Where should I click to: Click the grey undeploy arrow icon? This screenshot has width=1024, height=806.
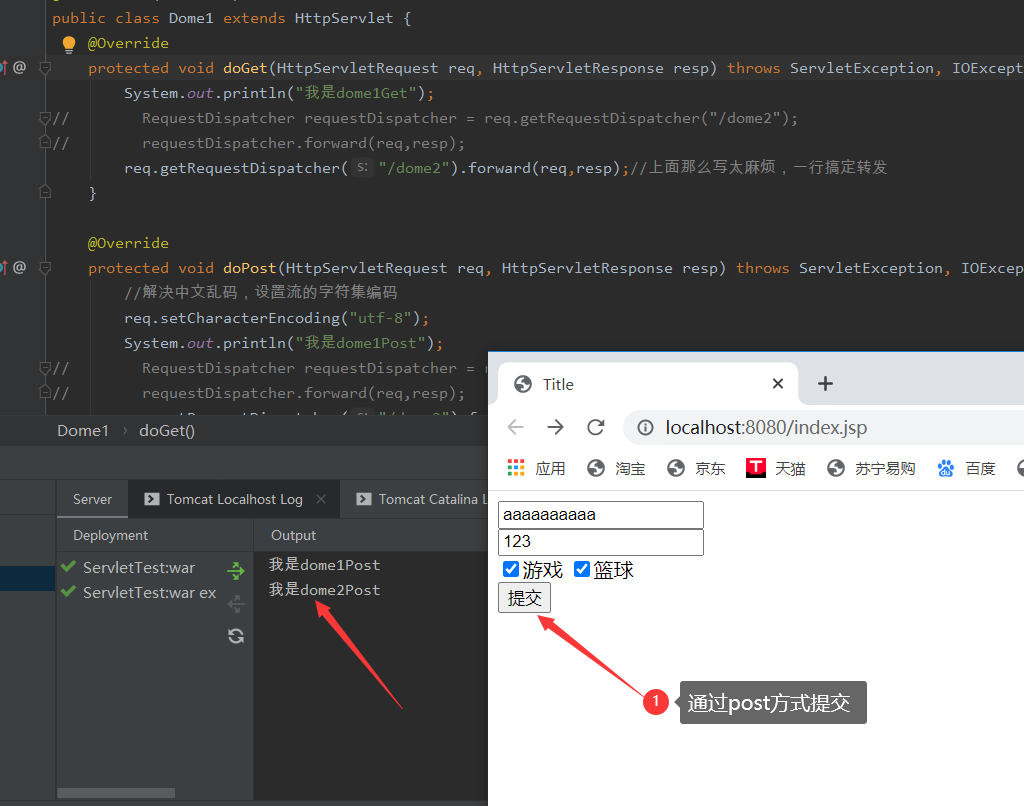pos(236,604)
